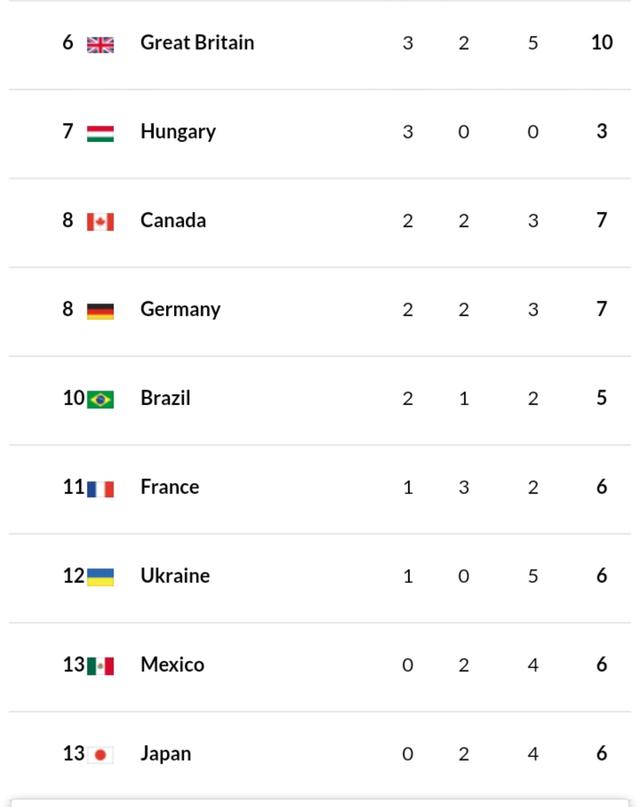Viewport: 640px width, 807px height.
Task: Click the Japan flag icon
Action: 100,755
